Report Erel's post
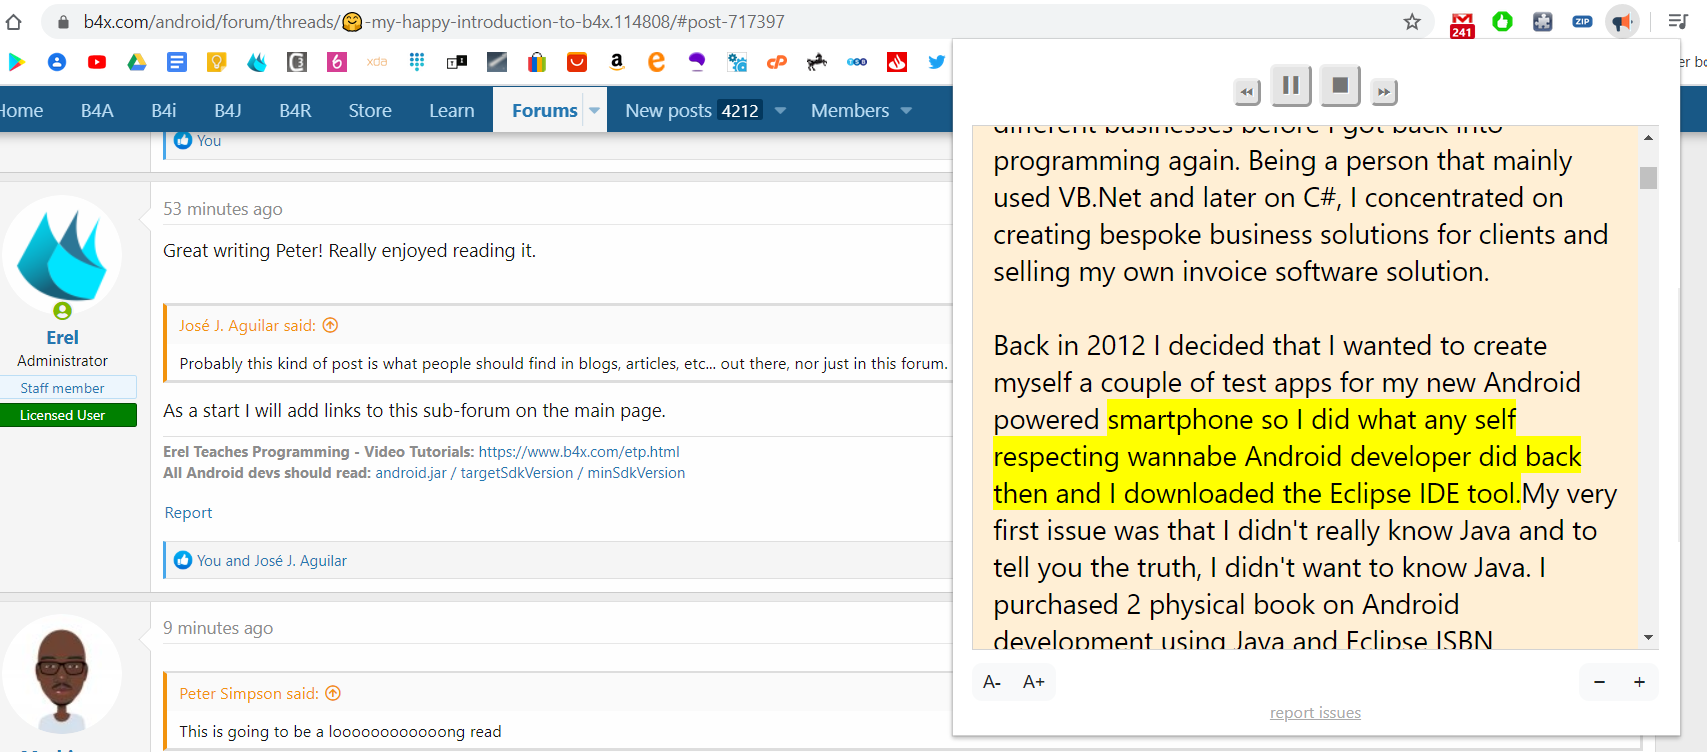The width and height of the screenshot is (1707, 752). (x=188, y=513)
